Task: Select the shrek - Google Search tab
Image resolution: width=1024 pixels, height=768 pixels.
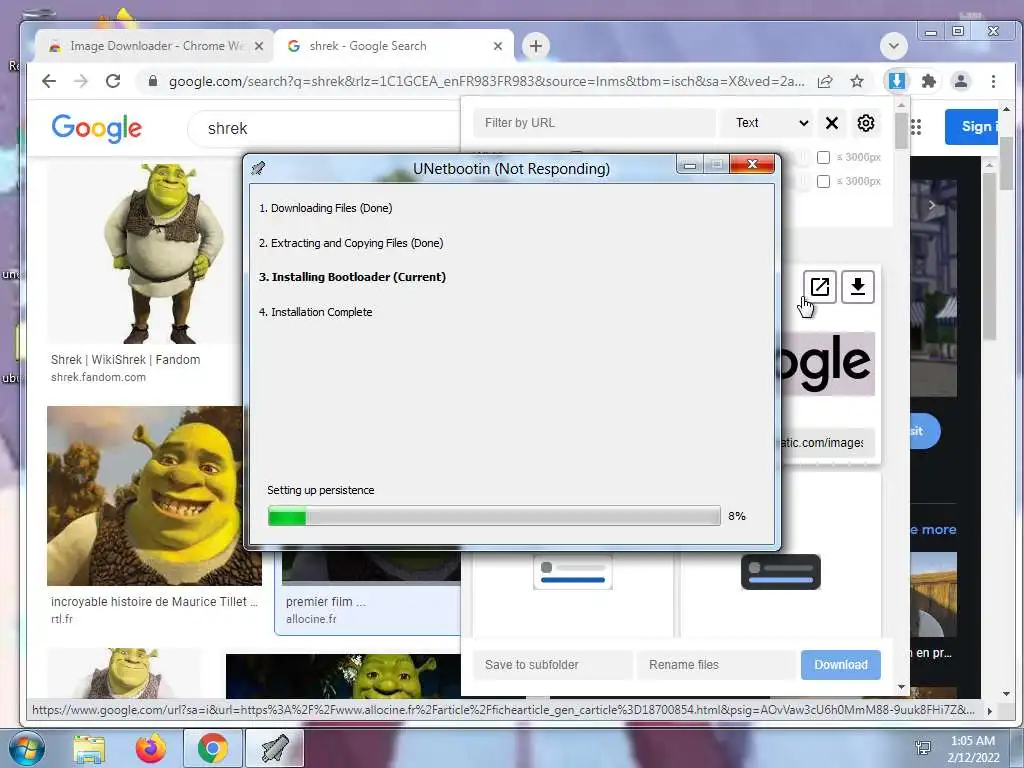Action: click(393, 46)
